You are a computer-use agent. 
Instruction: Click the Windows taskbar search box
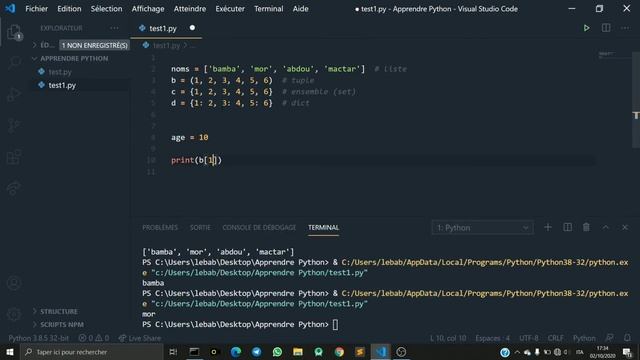(92, 351)
